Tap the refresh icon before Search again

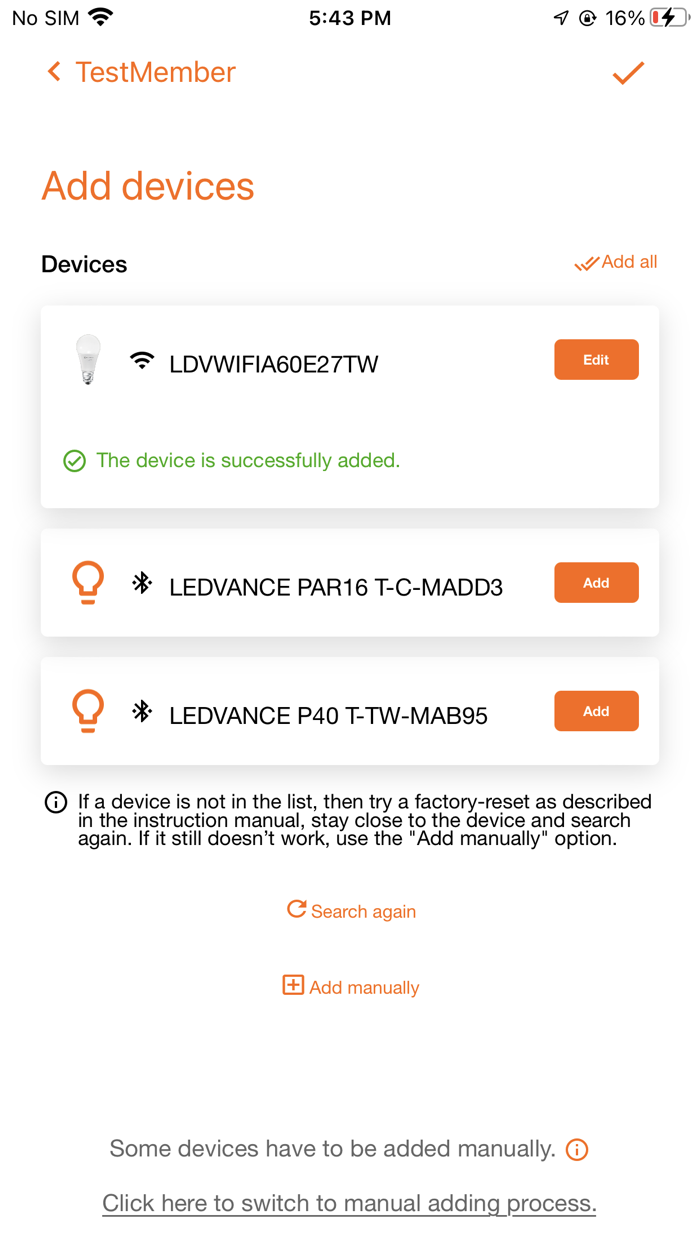click(295, 910)
